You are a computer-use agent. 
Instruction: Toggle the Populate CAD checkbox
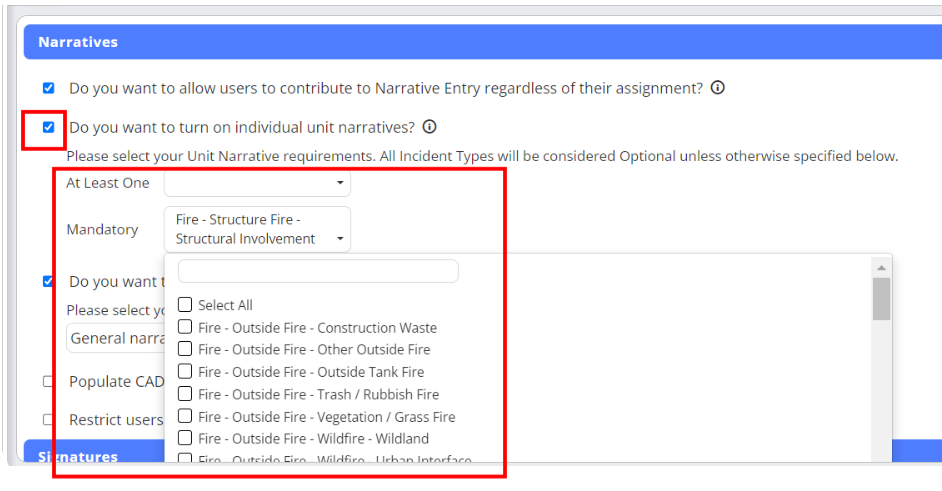pyautogui.click(x=49, y=381)
